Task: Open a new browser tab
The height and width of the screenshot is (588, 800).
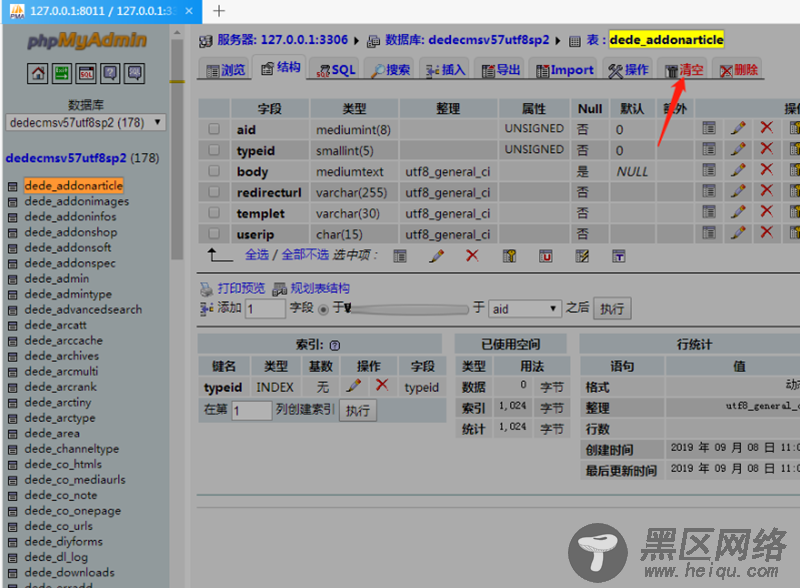Action: click(x=219, y=11)
